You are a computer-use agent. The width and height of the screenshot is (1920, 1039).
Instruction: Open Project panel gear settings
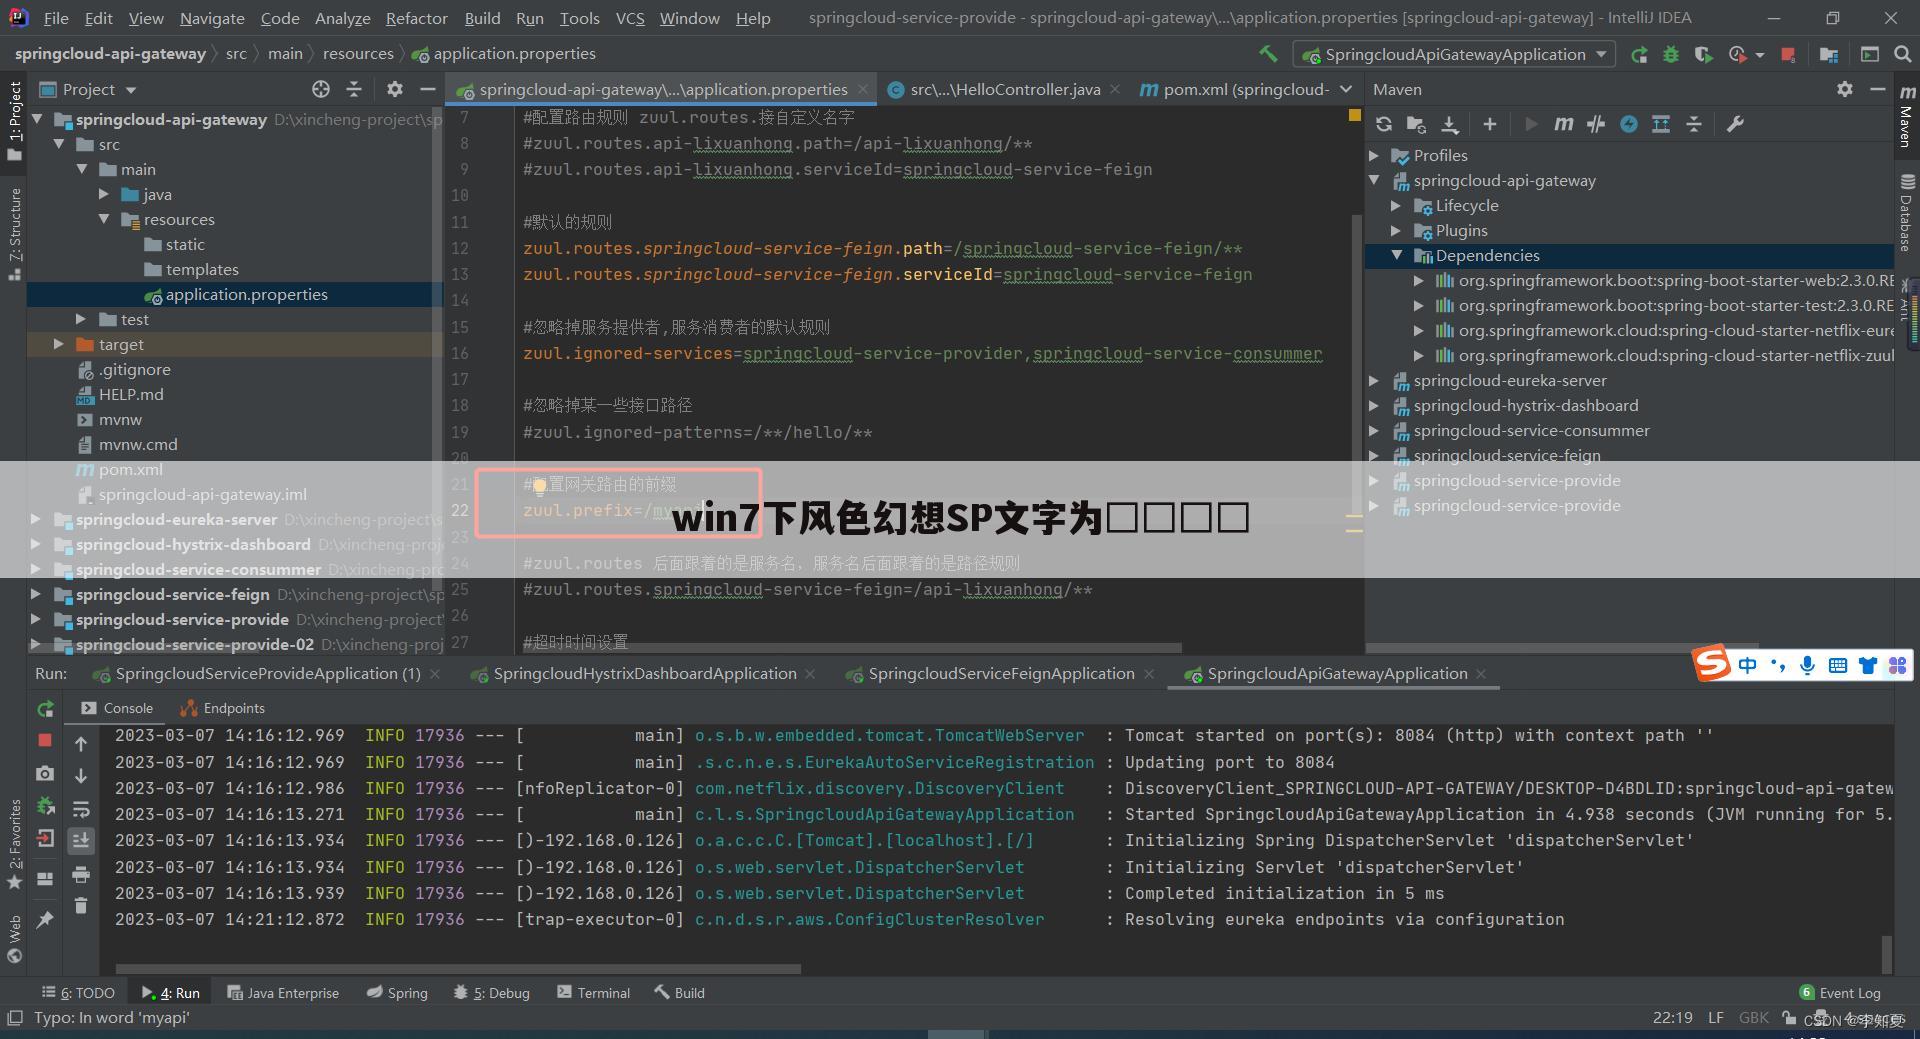click(395, 89)
